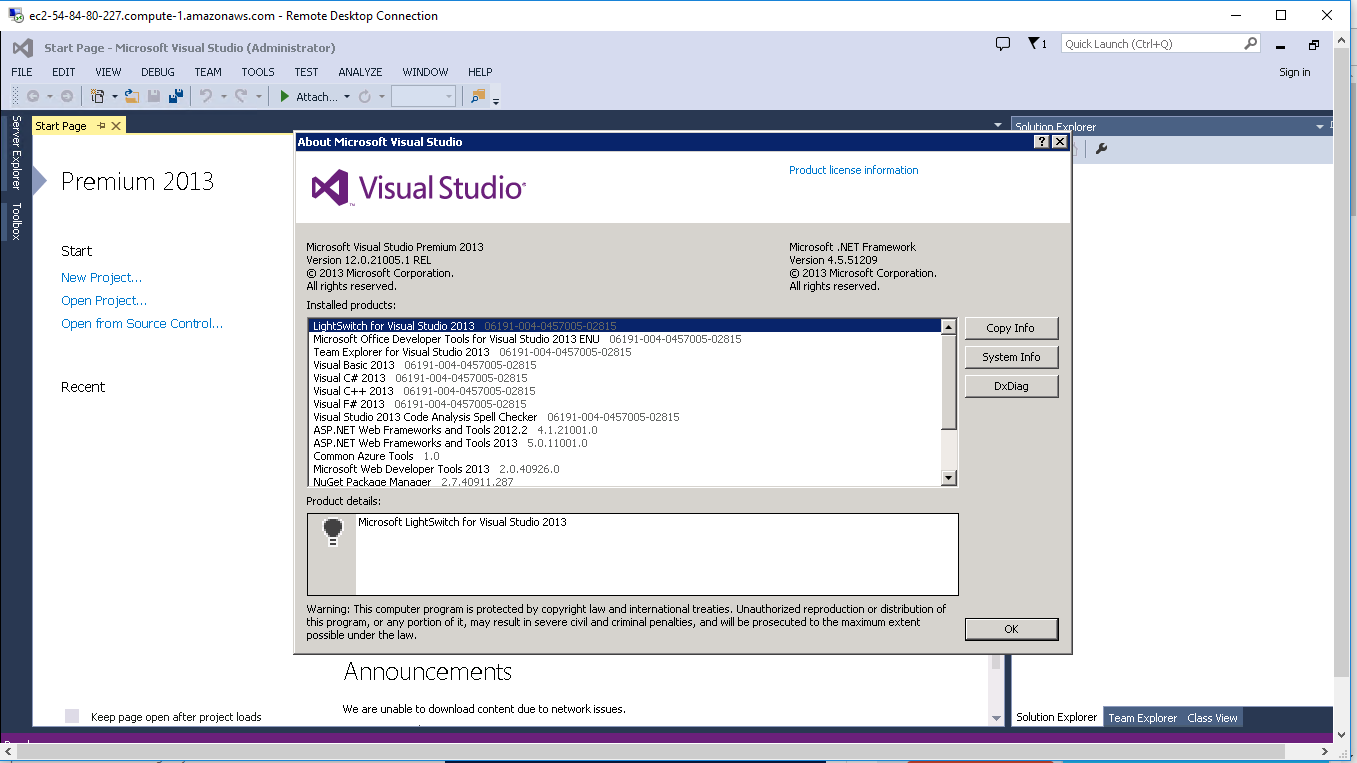Image resolution: width=1357 pixels, height=763 pixels.
Task: Enable Keep page open after project loads
Action: coord(72,716)
